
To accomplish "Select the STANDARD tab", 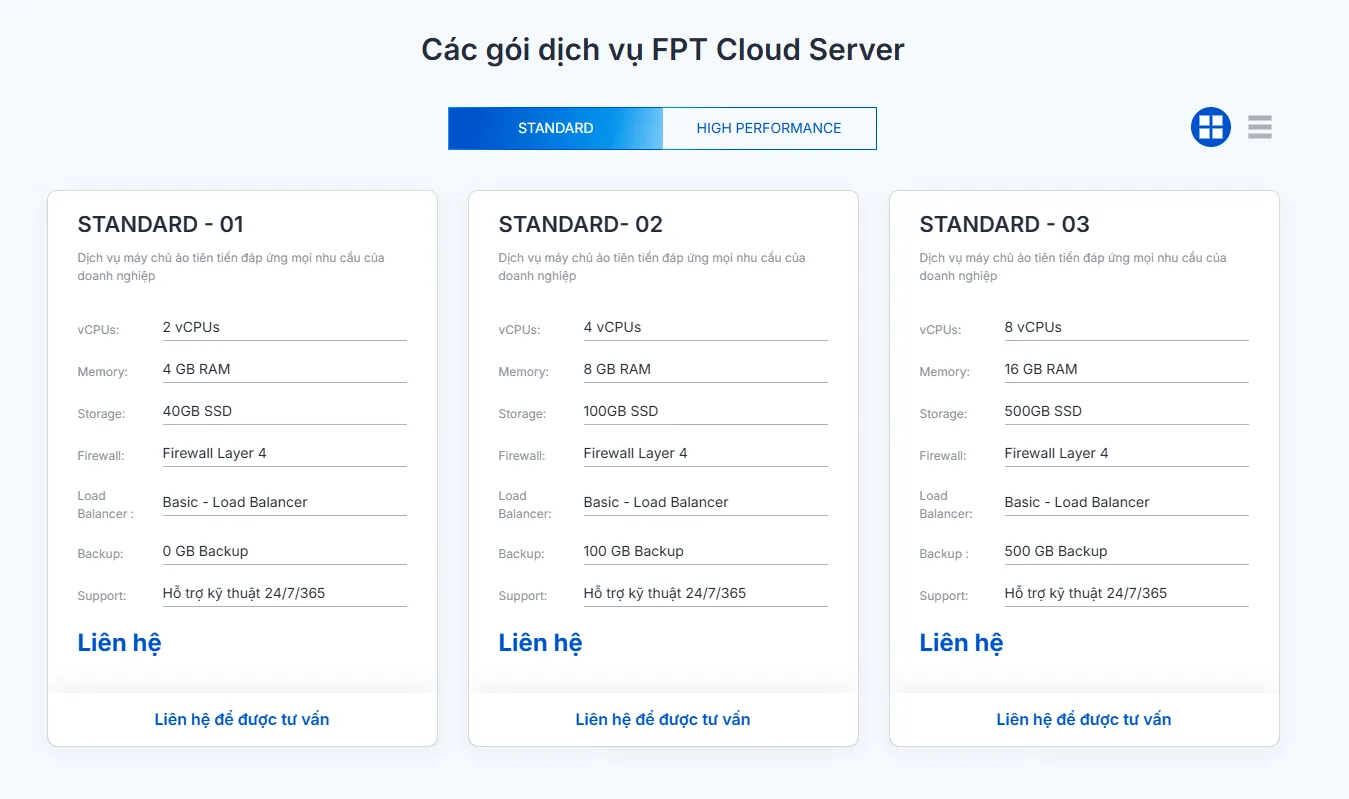I will tap(555, 128).
